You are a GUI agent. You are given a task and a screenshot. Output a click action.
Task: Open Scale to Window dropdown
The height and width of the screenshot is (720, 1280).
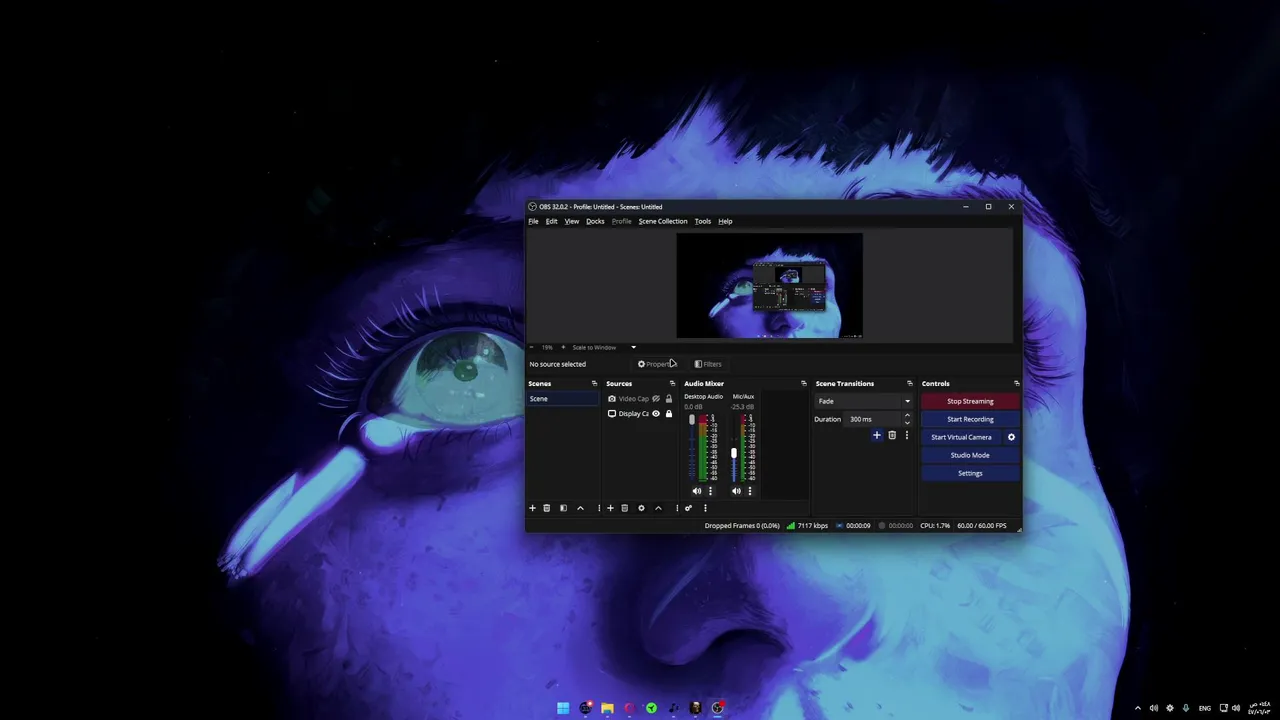[603, 347]
